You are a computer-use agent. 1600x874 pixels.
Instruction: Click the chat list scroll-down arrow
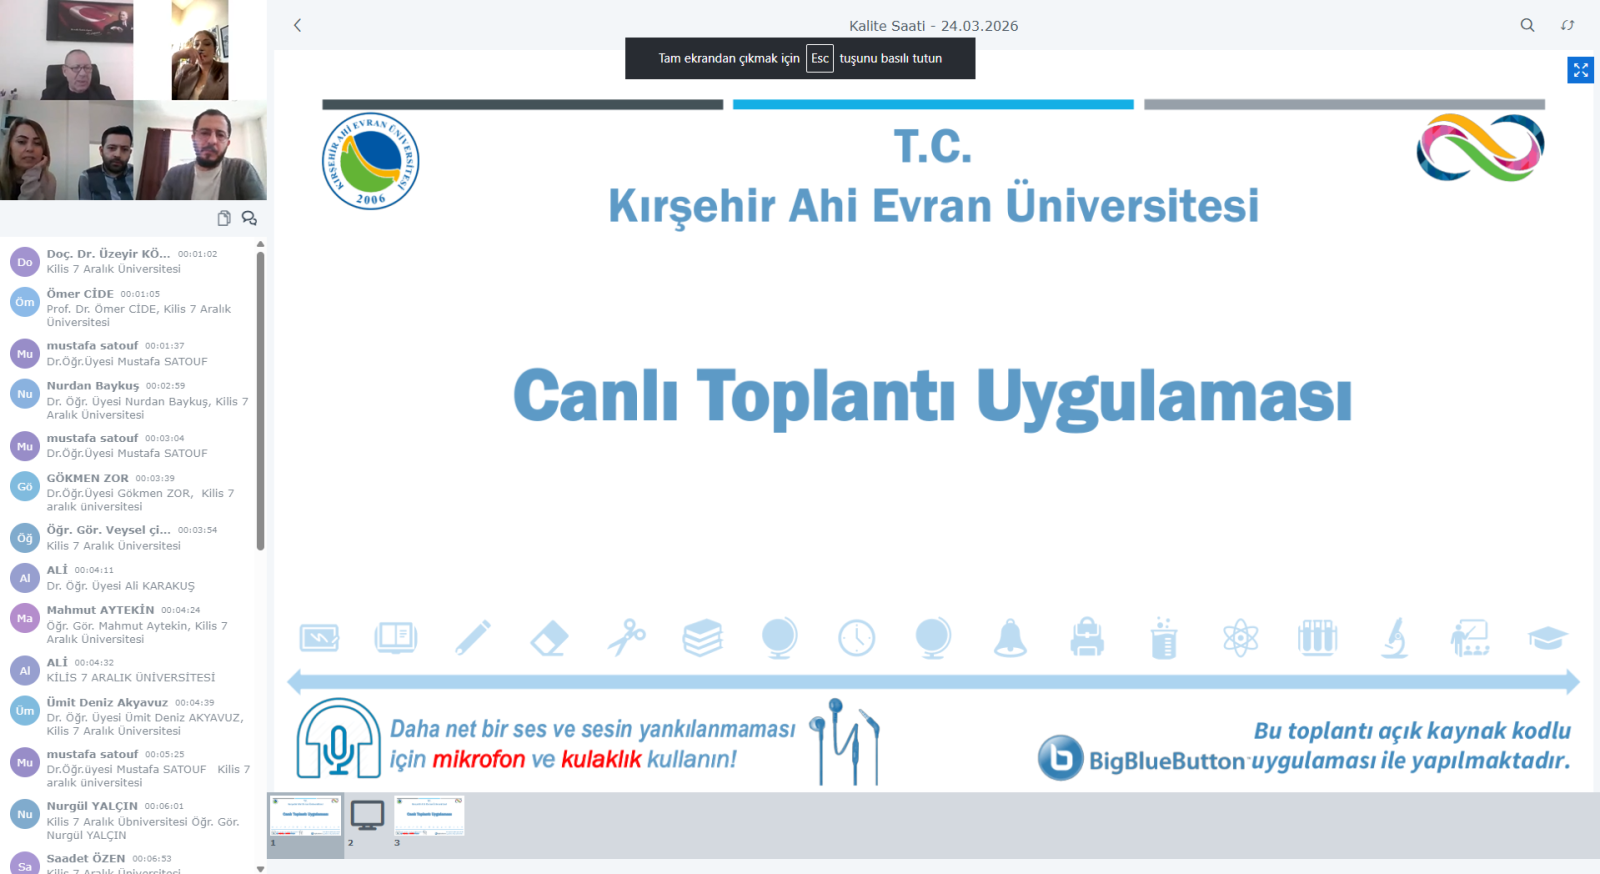[260, 868]
